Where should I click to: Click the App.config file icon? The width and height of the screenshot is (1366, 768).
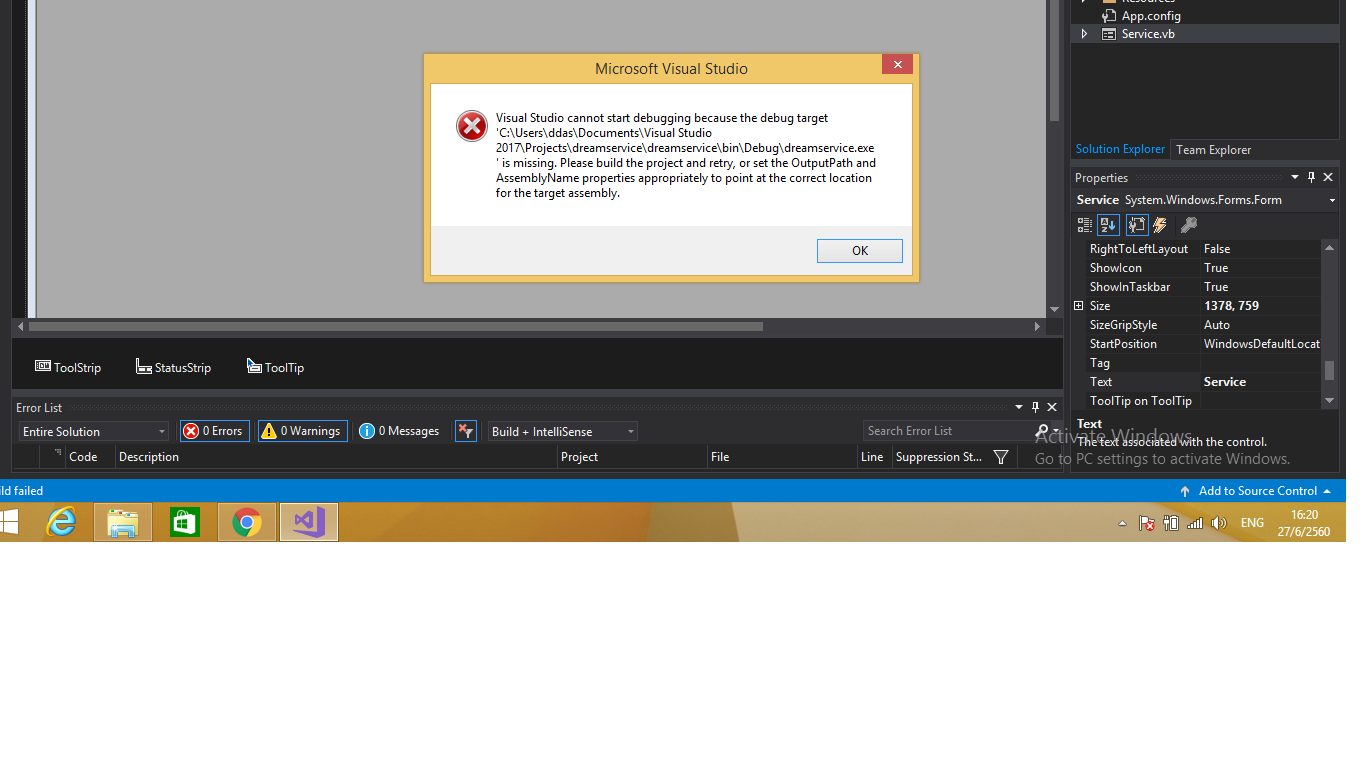[x=1108, y=16]
